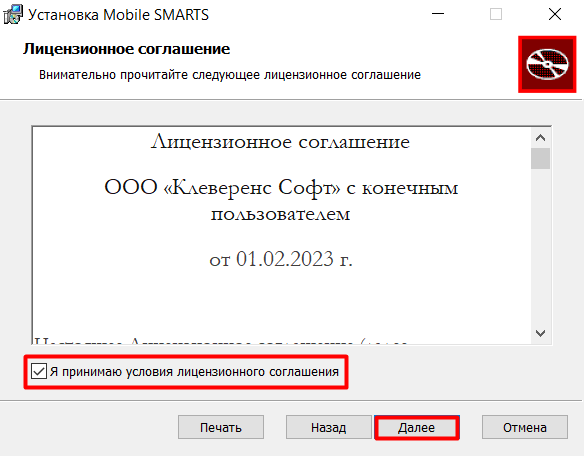
Task: Uncheck the license agreement acceptance checkbox
Action: 39,371
